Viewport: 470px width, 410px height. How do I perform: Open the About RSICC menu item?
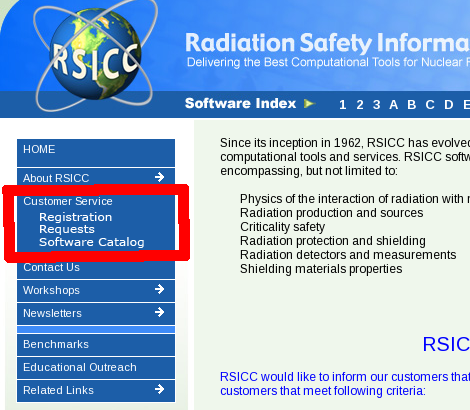96,177
